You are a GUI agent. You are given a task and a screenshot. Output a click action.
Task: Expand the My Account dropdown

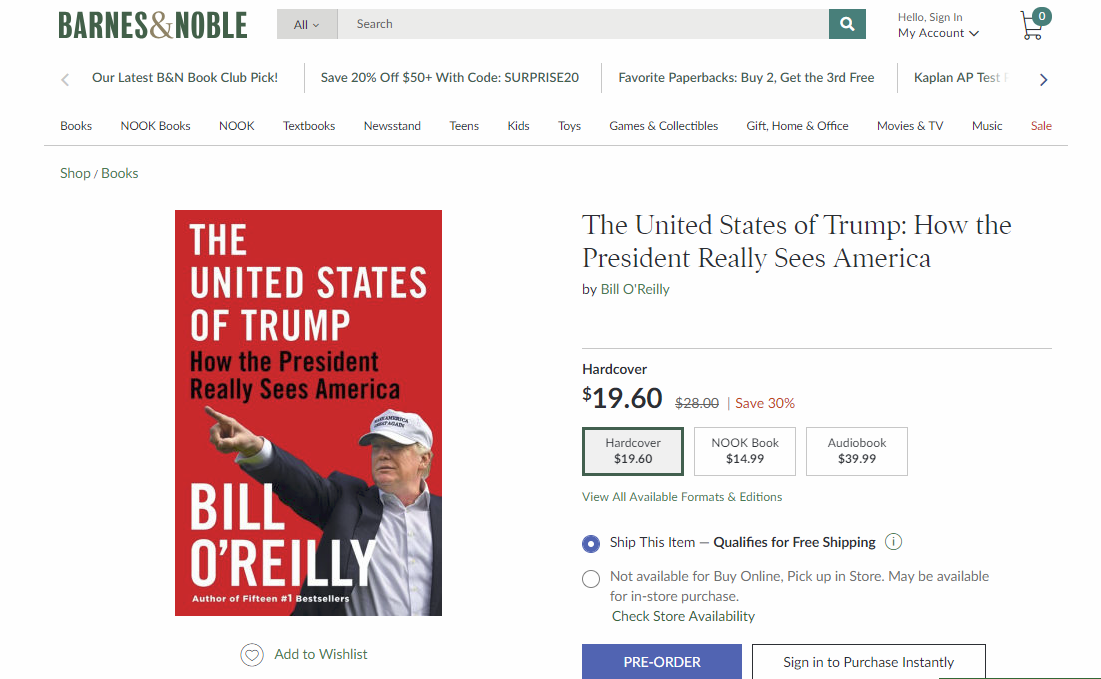(x=938, y=33)
